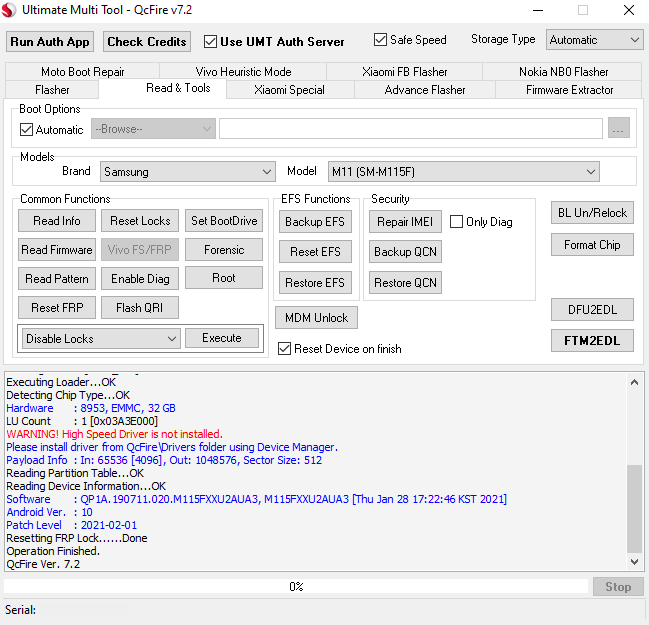Open the Advance Flasher tab
Image resolution: width=649 pixels, height=625 pixels.
click(425, 90)
